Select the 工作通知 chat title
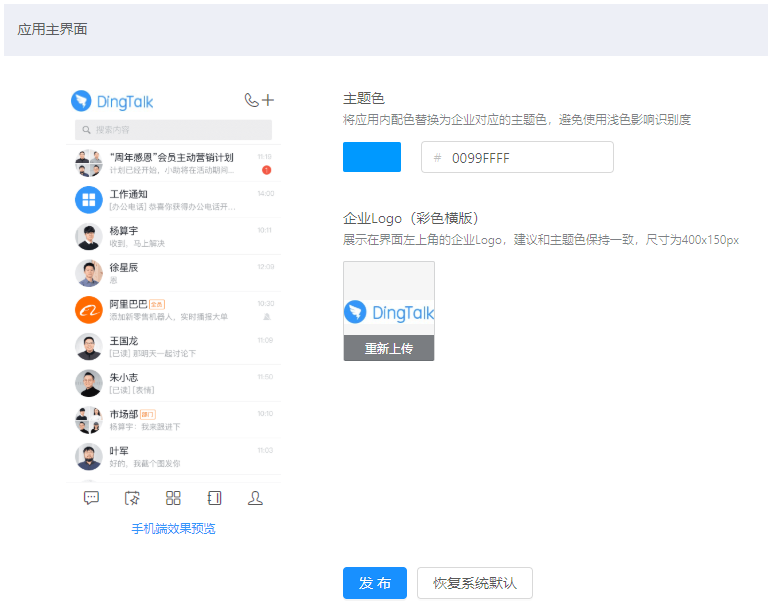Screen dimensions: 772x610 pos(128,194)
